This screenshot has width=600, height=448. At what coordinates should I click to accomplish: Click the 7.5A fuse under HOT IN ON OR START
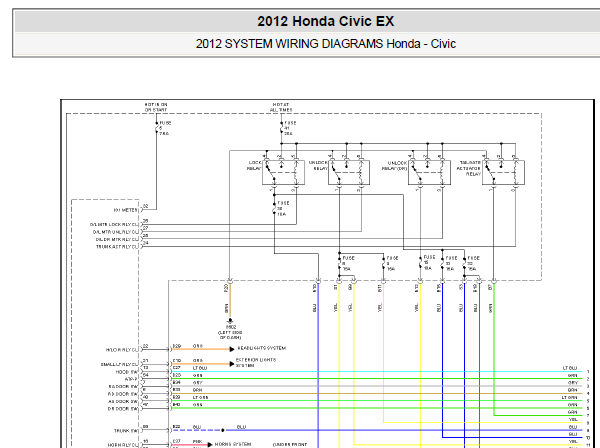pyautogui.click(x=157, y=129)
